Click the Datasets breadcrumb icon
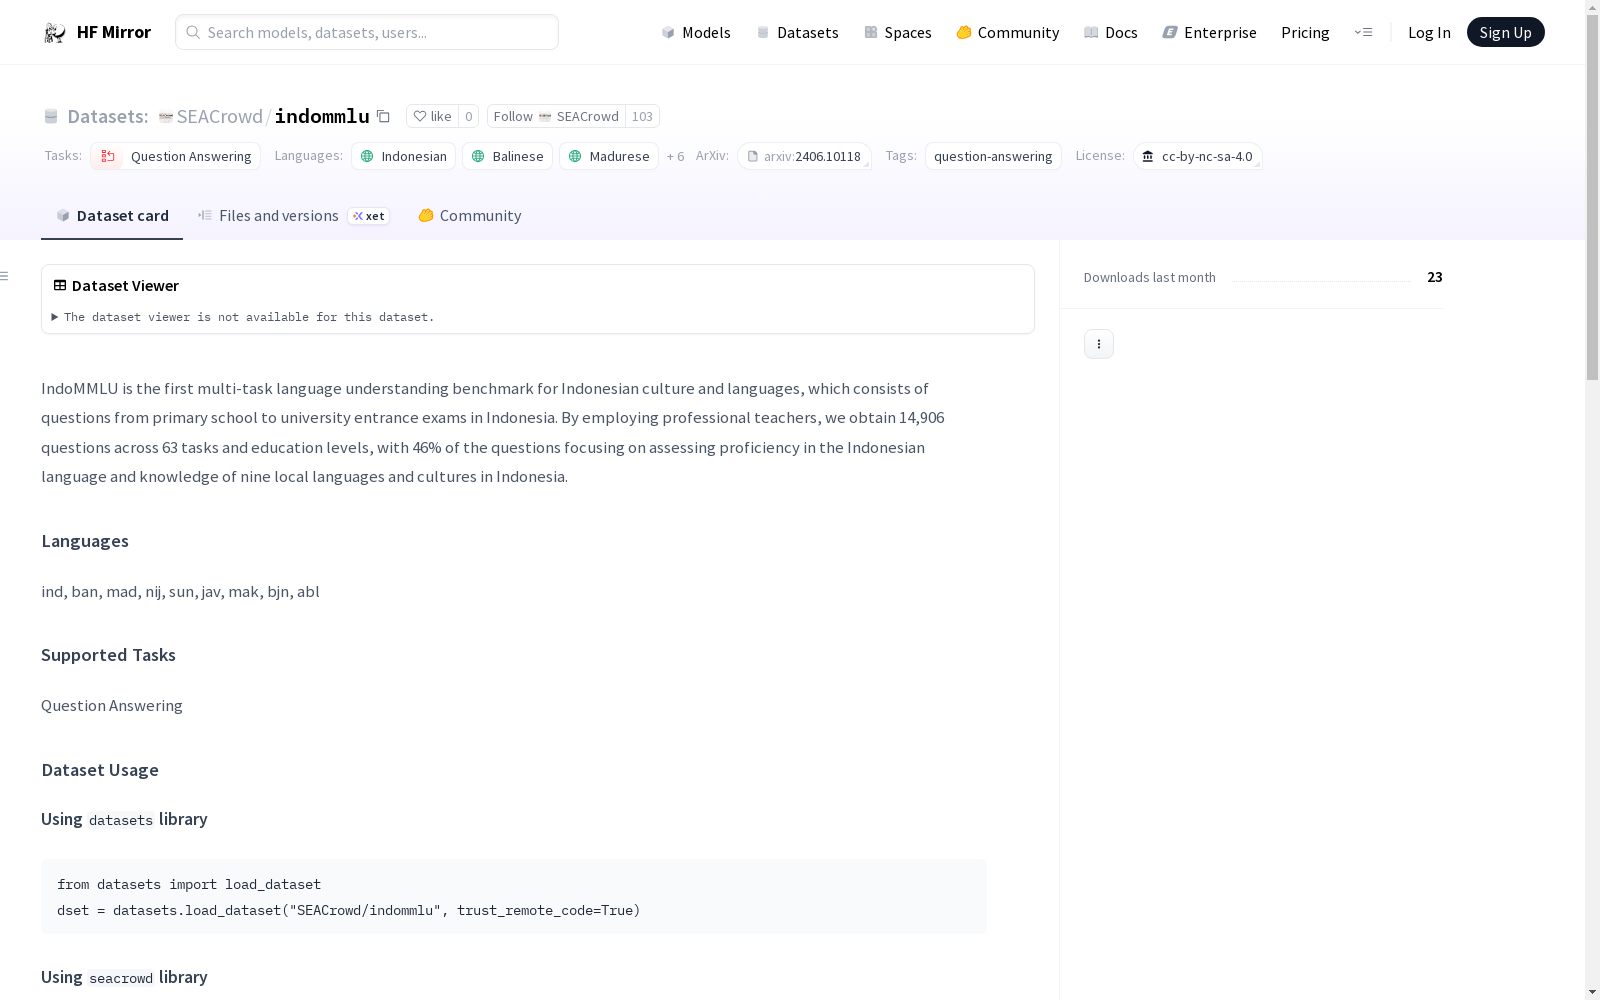This screenshot has width=1600, height=1000. (x=51, y=117)
